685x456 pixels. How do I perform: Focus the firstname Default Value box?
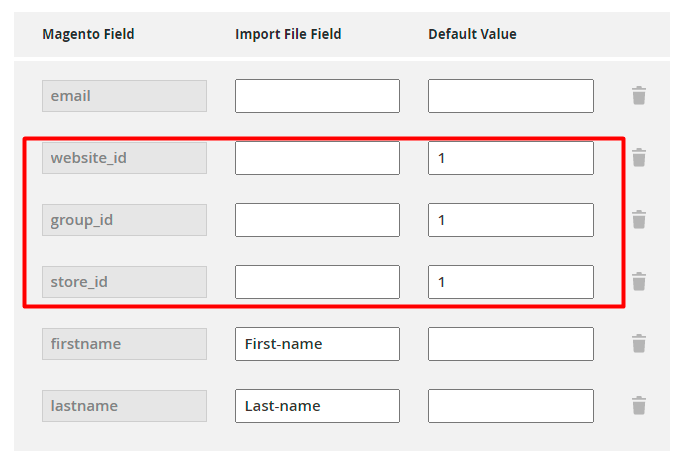[510, 344]
